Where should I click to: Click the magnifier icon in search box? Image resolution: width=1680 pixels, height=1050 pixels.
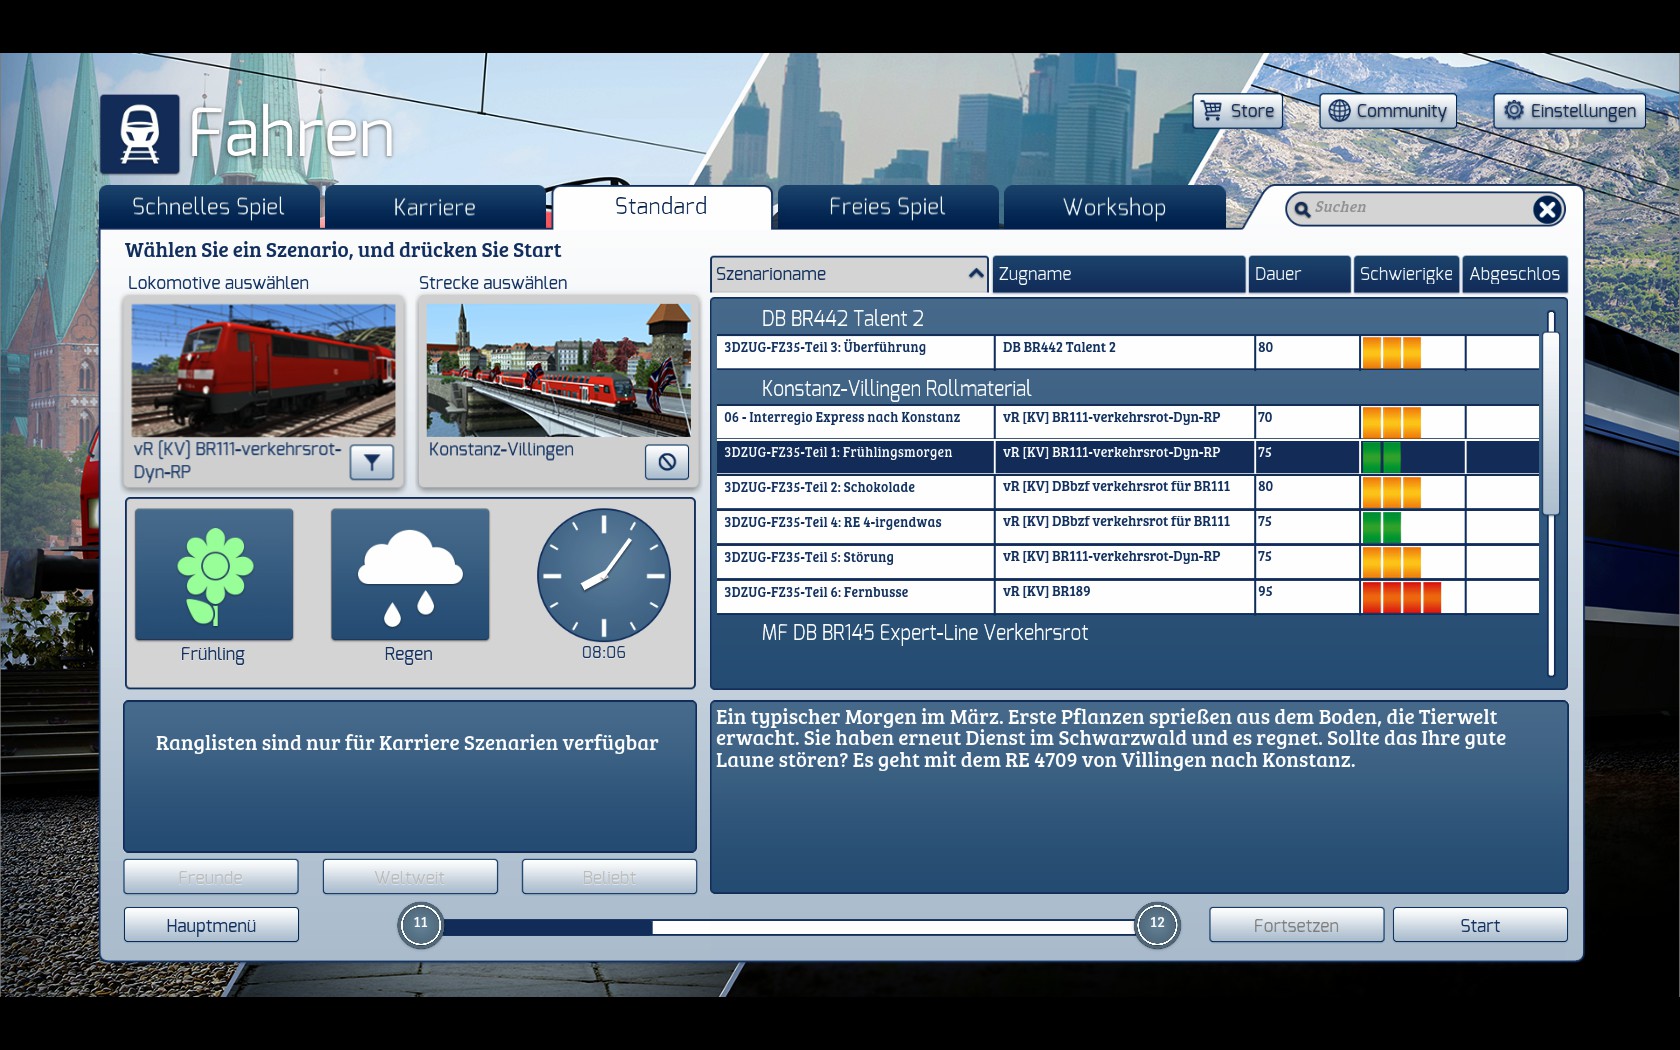[x=1302, y=209]
